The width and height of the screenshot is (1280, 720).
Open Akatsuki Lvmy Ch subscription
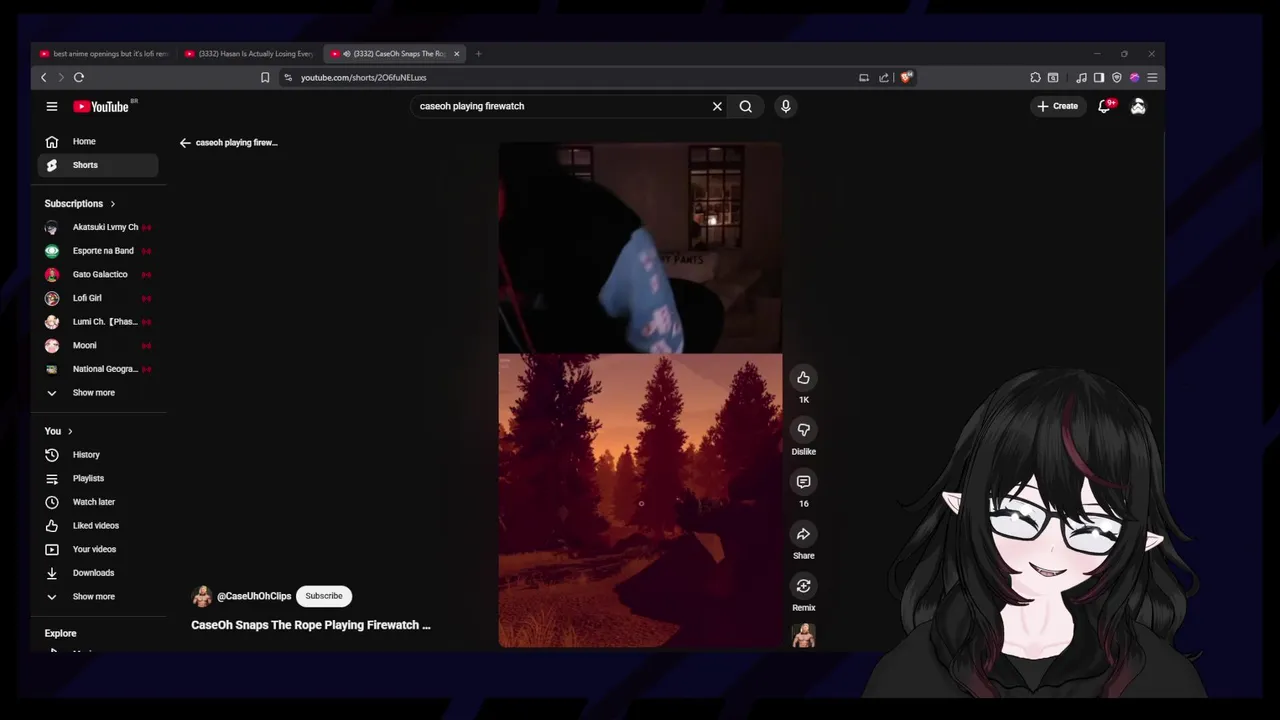[98, 228]
